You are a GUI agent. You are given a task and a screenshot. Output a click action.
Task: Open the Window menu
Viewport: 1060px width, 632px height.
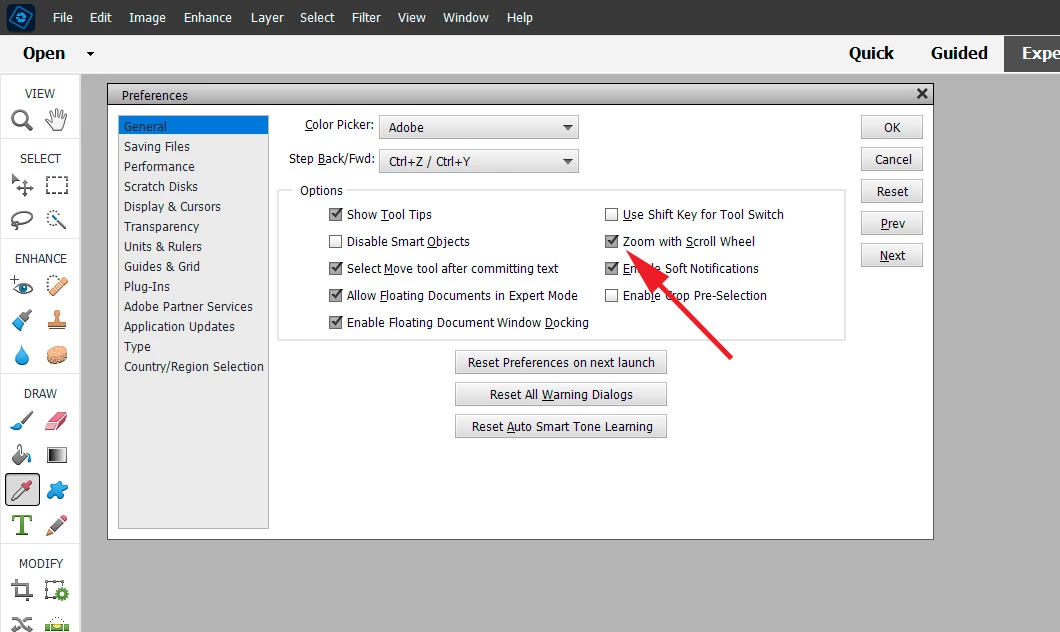tap(466, 18)
